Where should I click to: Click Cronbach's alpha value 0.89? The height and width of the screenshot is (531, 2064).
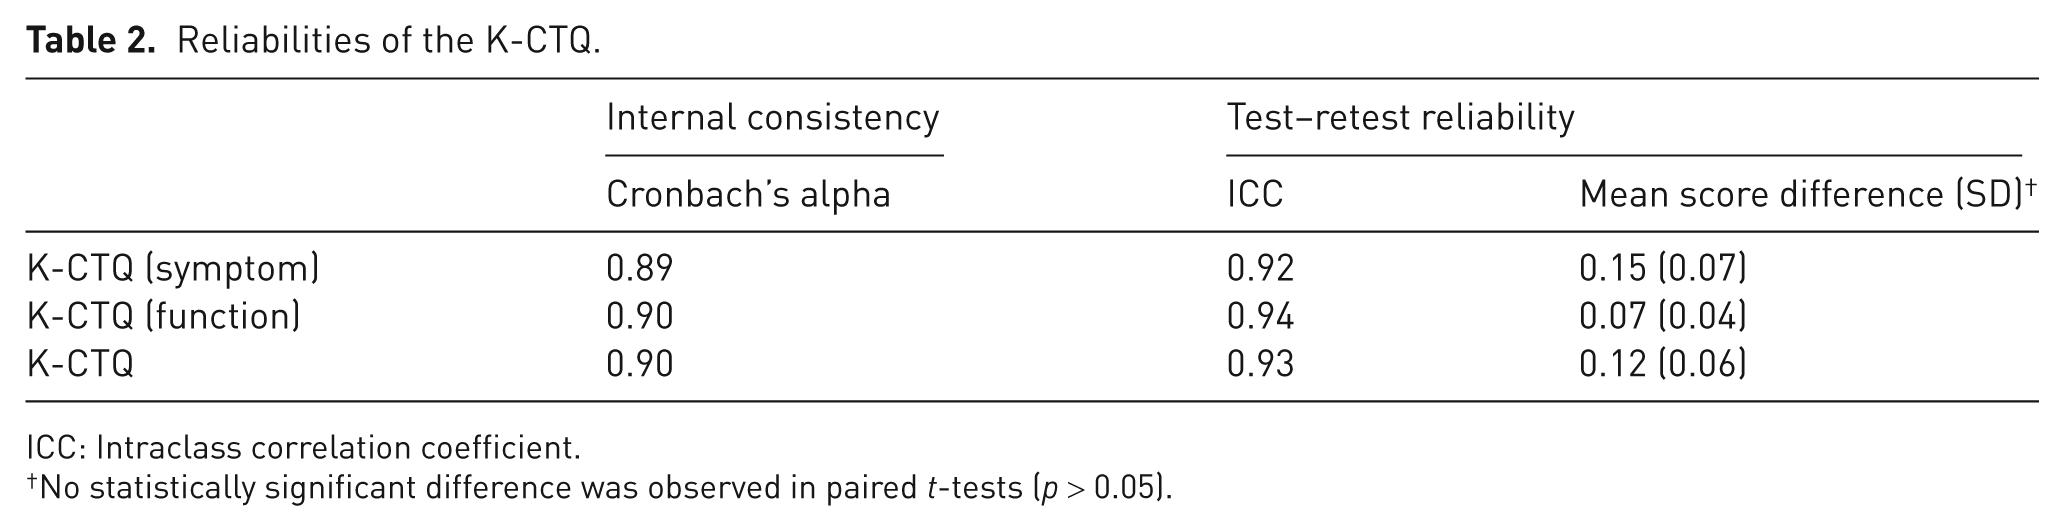(x=640, y=268)
